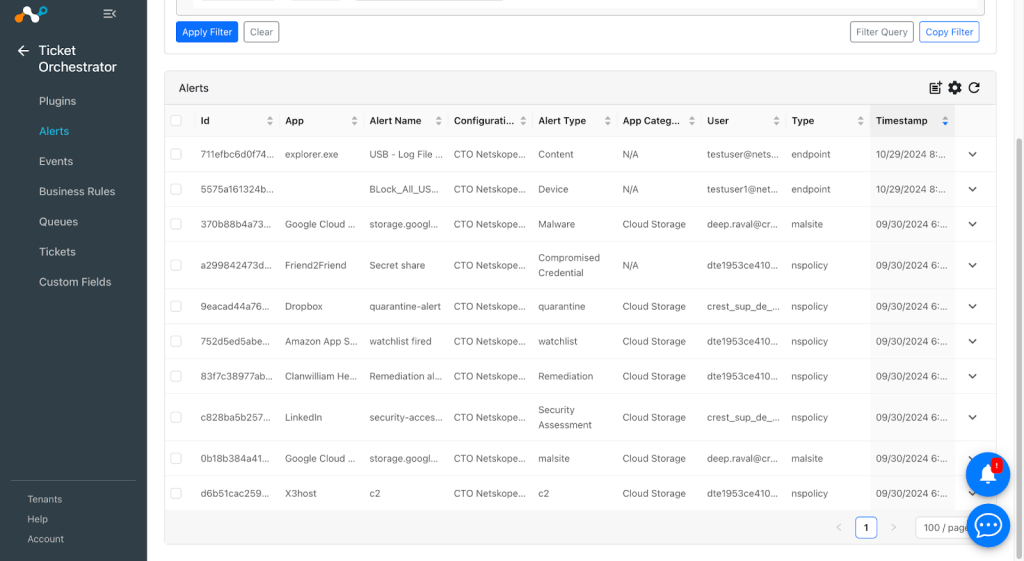
Task: Open Events in the sidebar
Action: pyautogui.click(x=56, y=161)
